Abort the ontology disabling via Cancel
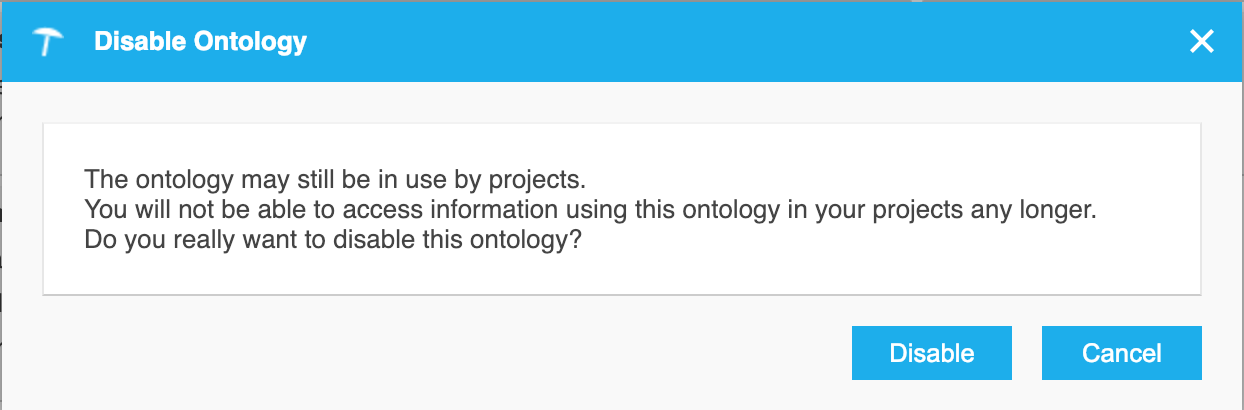This screenshot has width=1244, height=410. tap(1121, 353)
